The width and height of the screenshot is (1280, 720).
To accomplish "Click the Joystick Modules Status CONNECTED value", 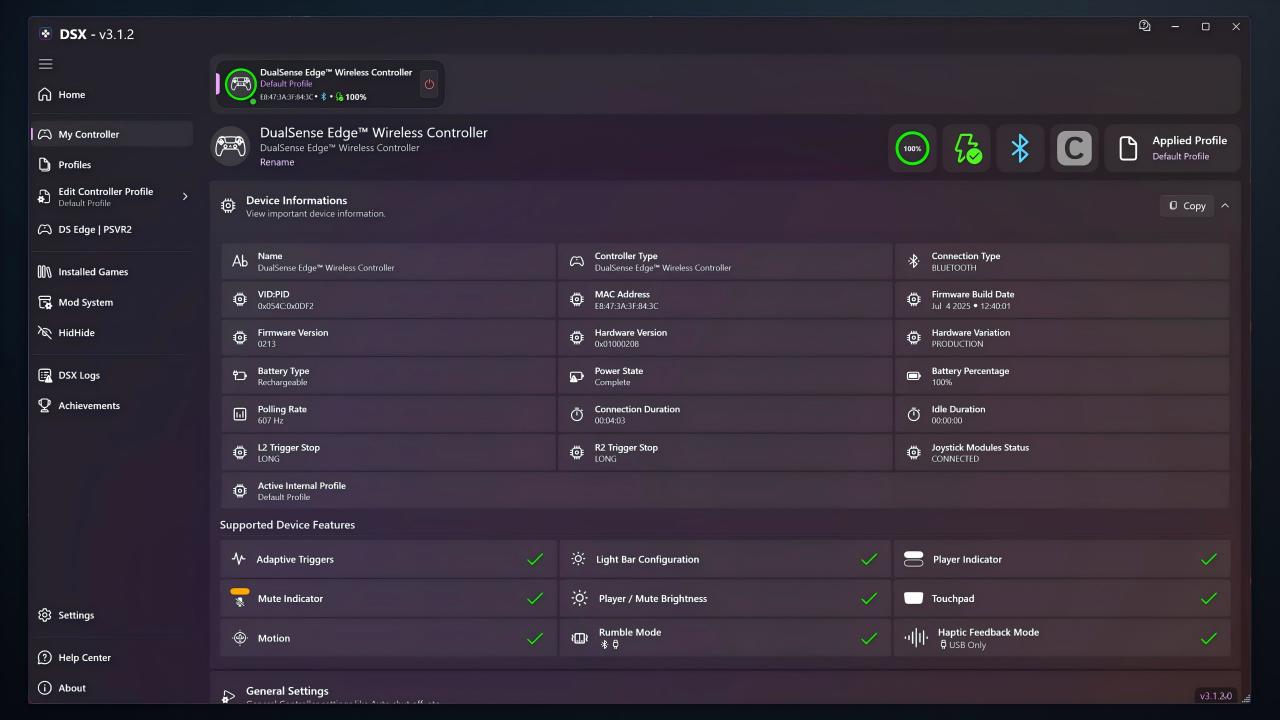I will click(956, 459).
